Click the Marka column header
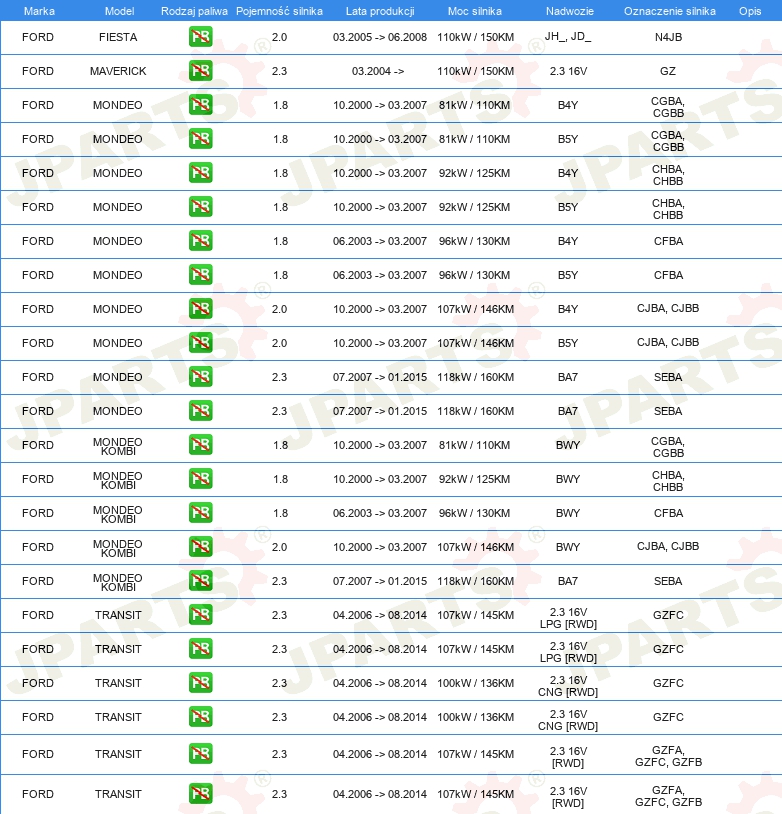 [39, 11]
